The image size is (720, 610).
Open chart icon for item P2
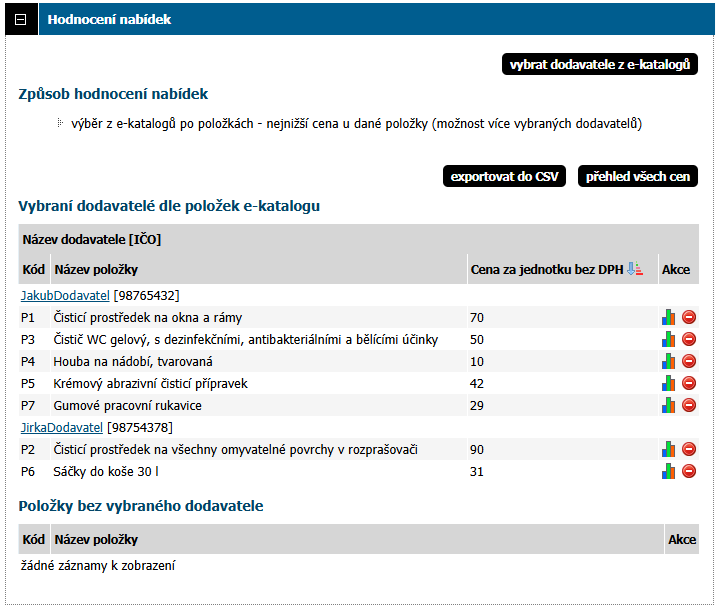pyautogui.click(x=669, y=450)
